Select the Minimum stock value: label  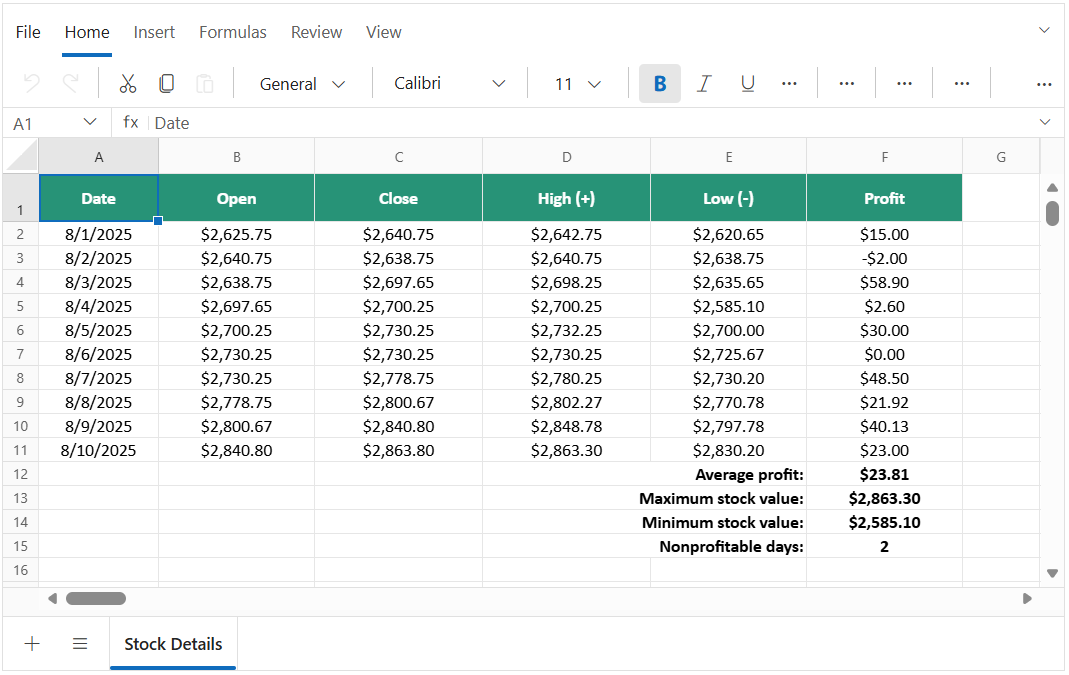click(x=723, y=522)
